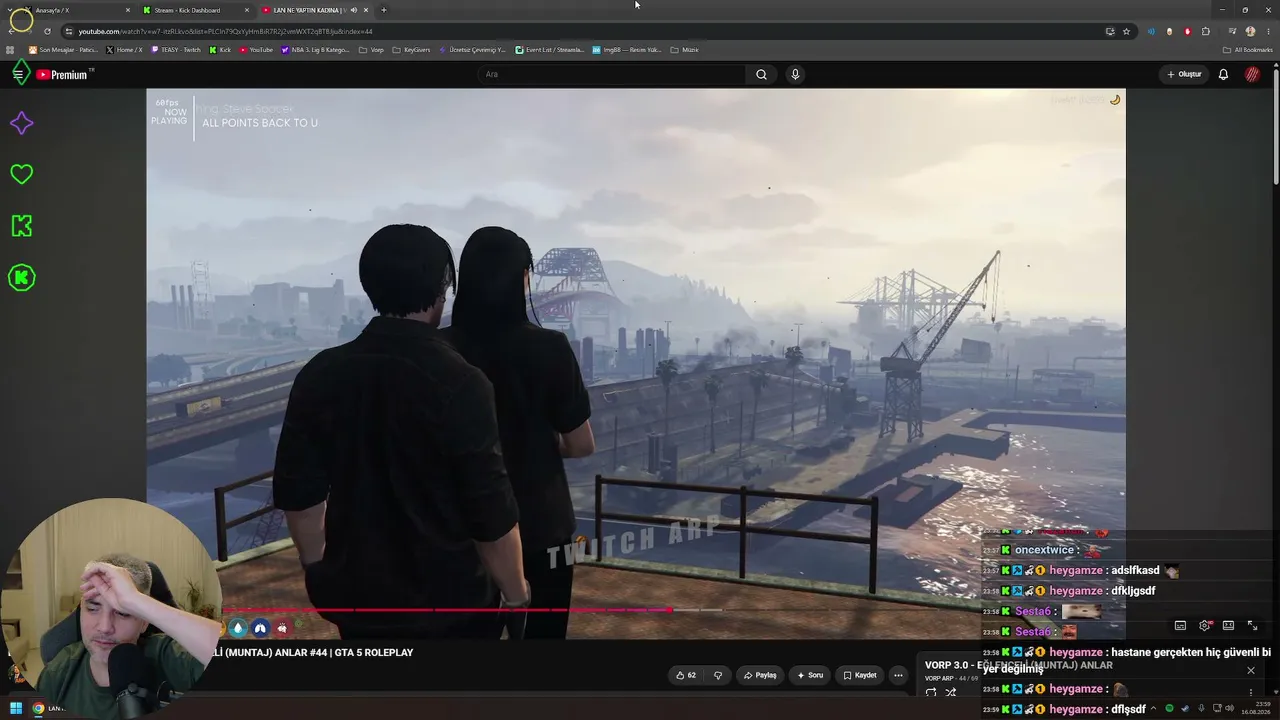
Task: Click the Soru ask button
Action: (x=810, y=675)
